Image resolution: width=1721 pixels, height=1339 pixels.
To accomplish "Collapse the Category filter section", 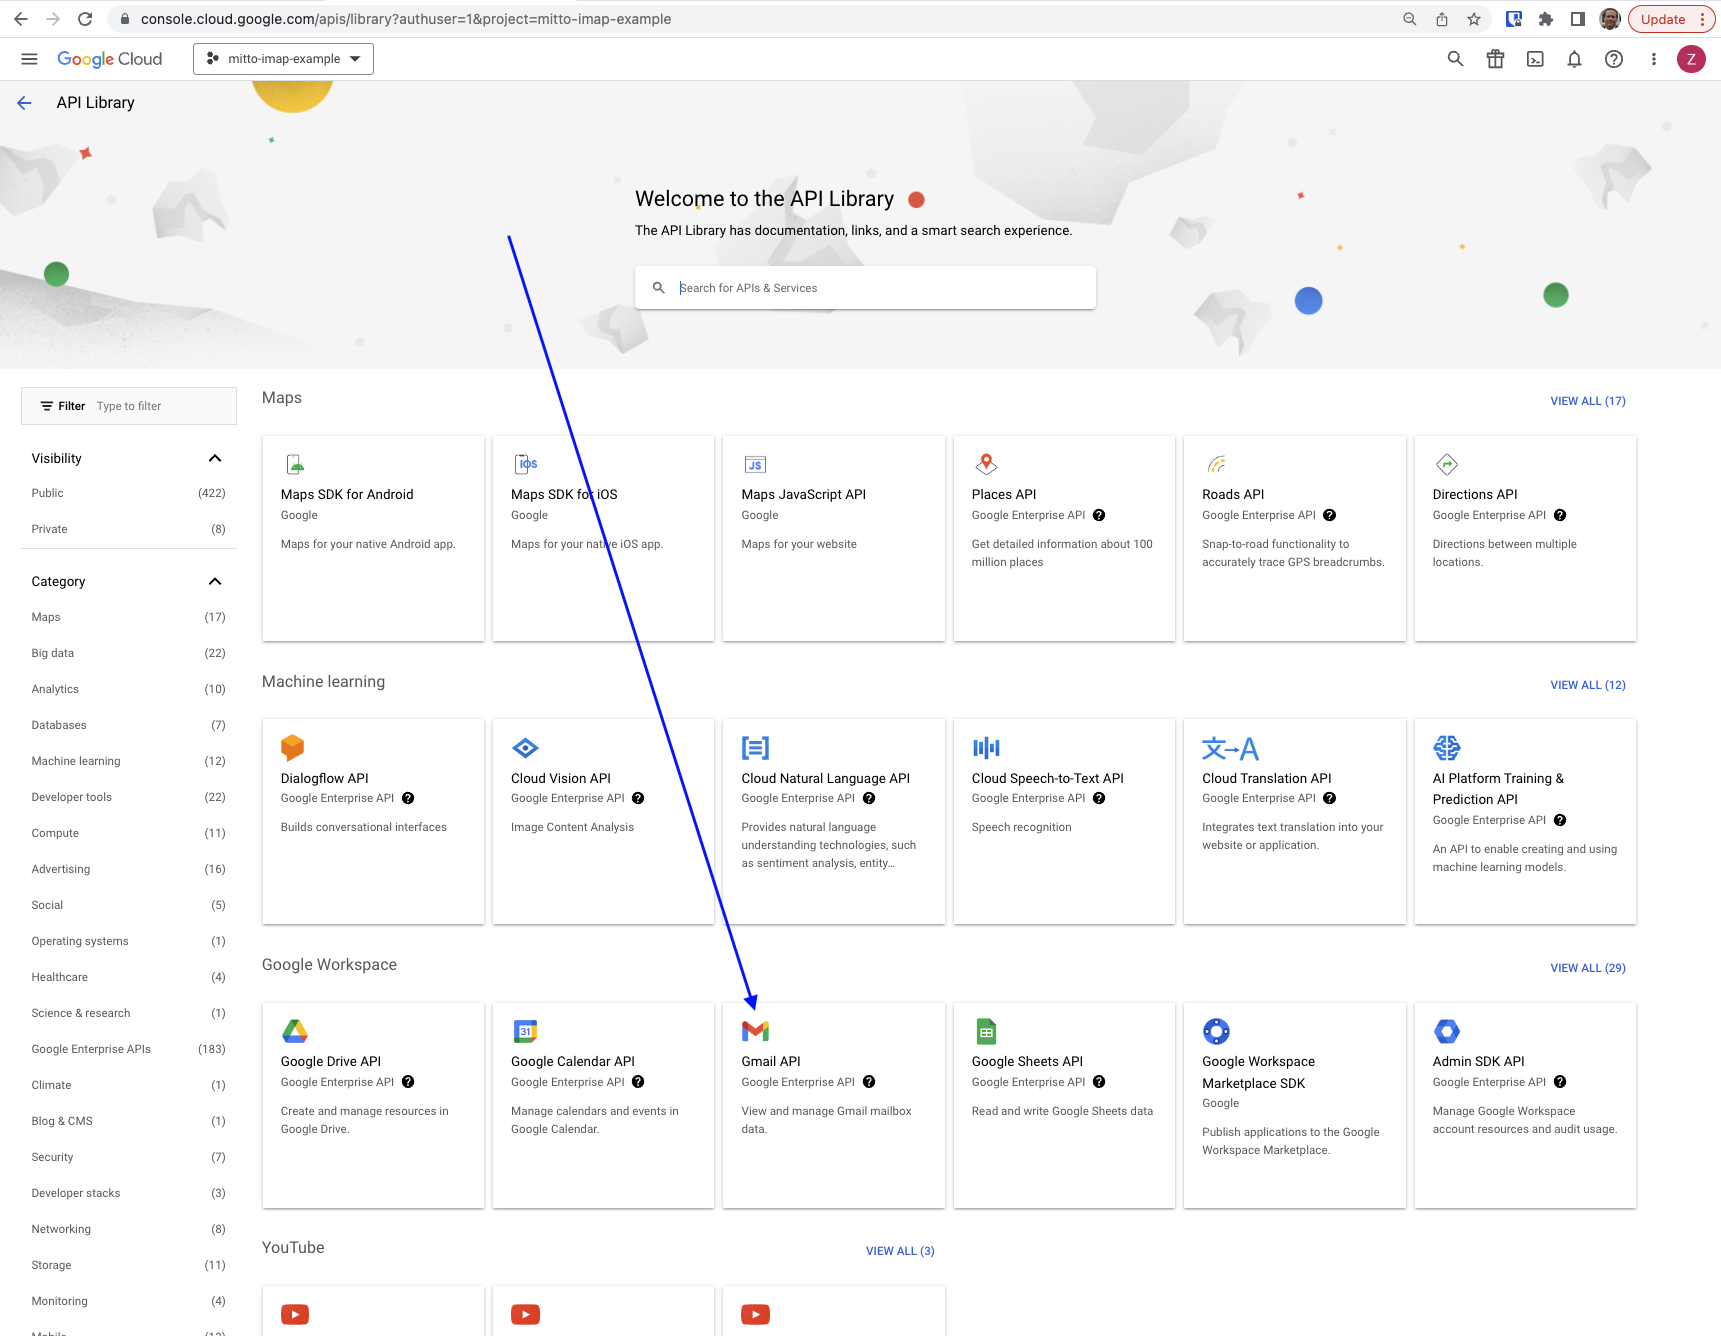I will tap(214, 581).
